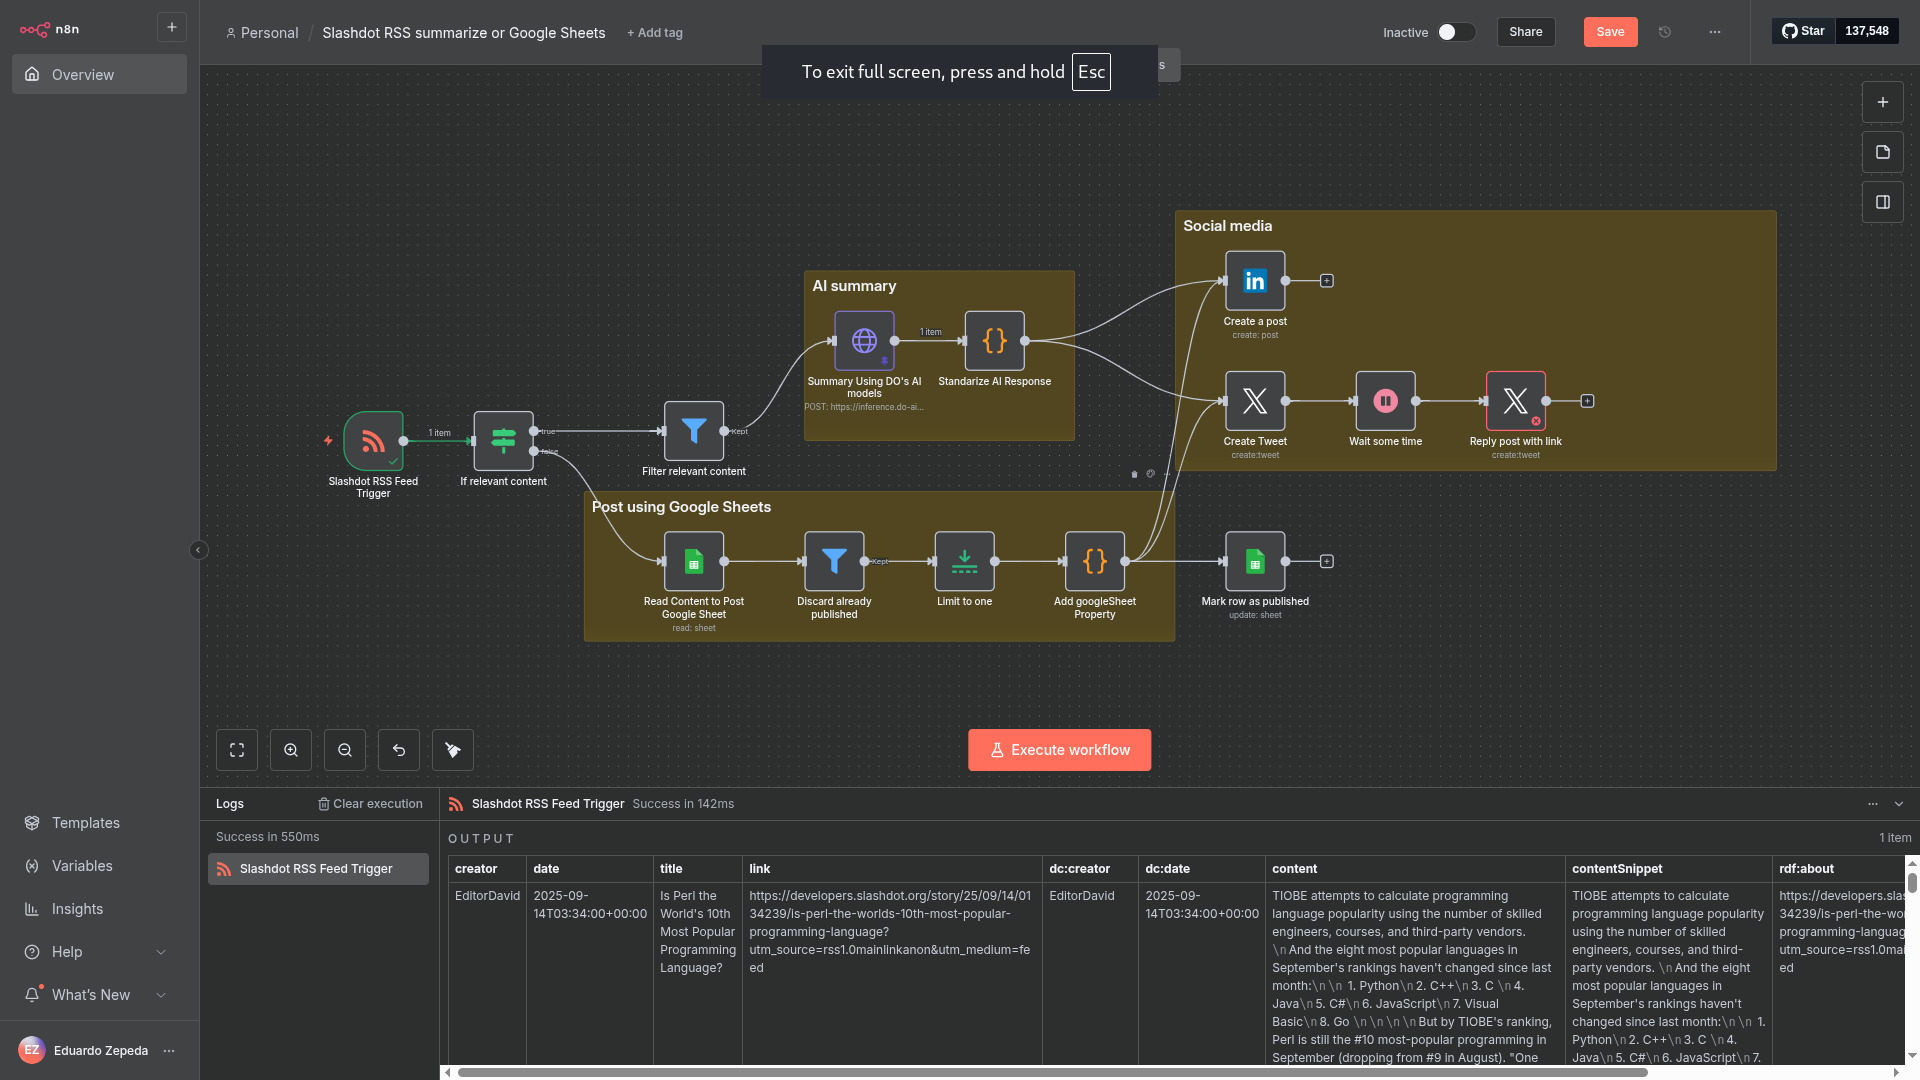This screenshot has height=1080, width=1920.
Task: Collapse the logs panel
Action: [x=1899, y=804]
